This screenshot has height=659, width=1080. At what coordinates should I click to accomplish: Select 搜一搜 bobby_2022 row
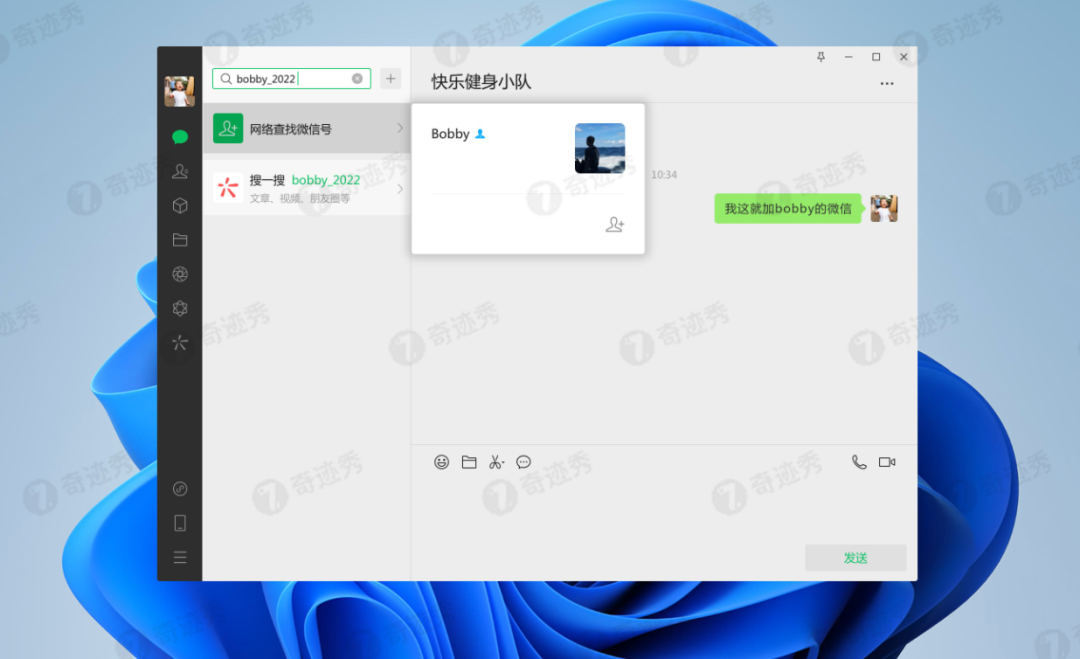[x=307, y=188]
